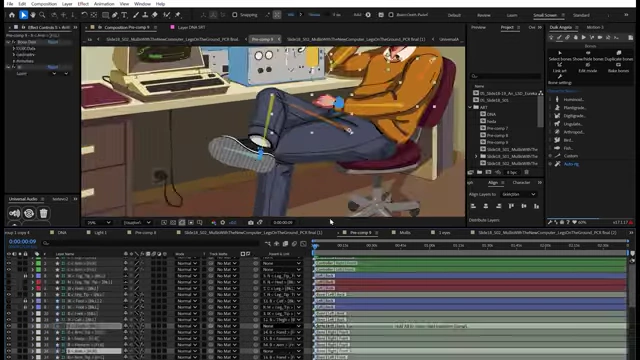640x360 pixels.
Task: Open Duik help question mark icon
Action: tap(568, 222)
